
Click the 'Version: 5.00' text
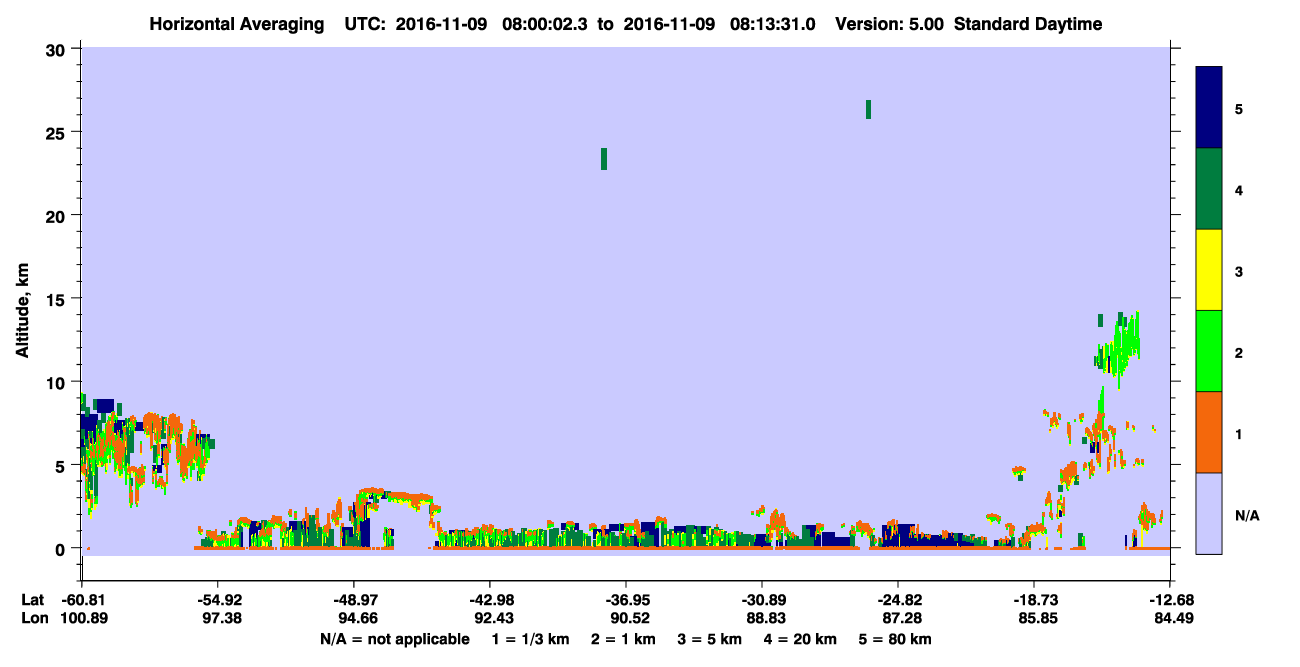(890, 24)
